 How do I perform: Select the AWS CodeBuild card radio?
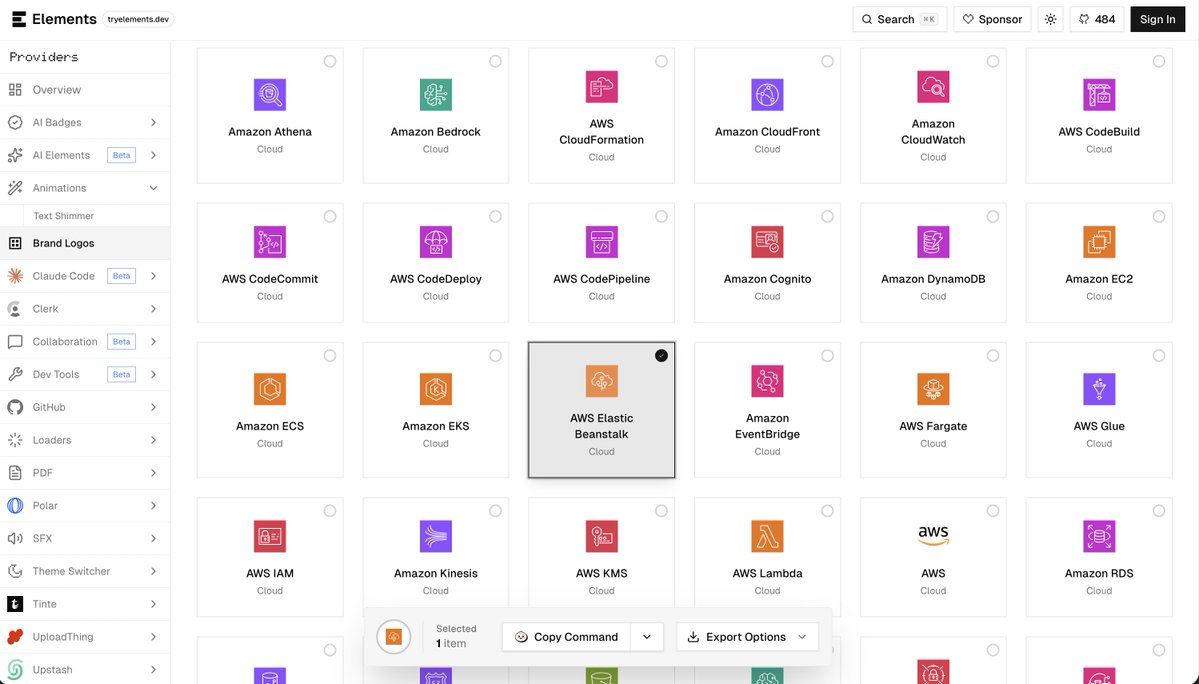coord(1158,61)
